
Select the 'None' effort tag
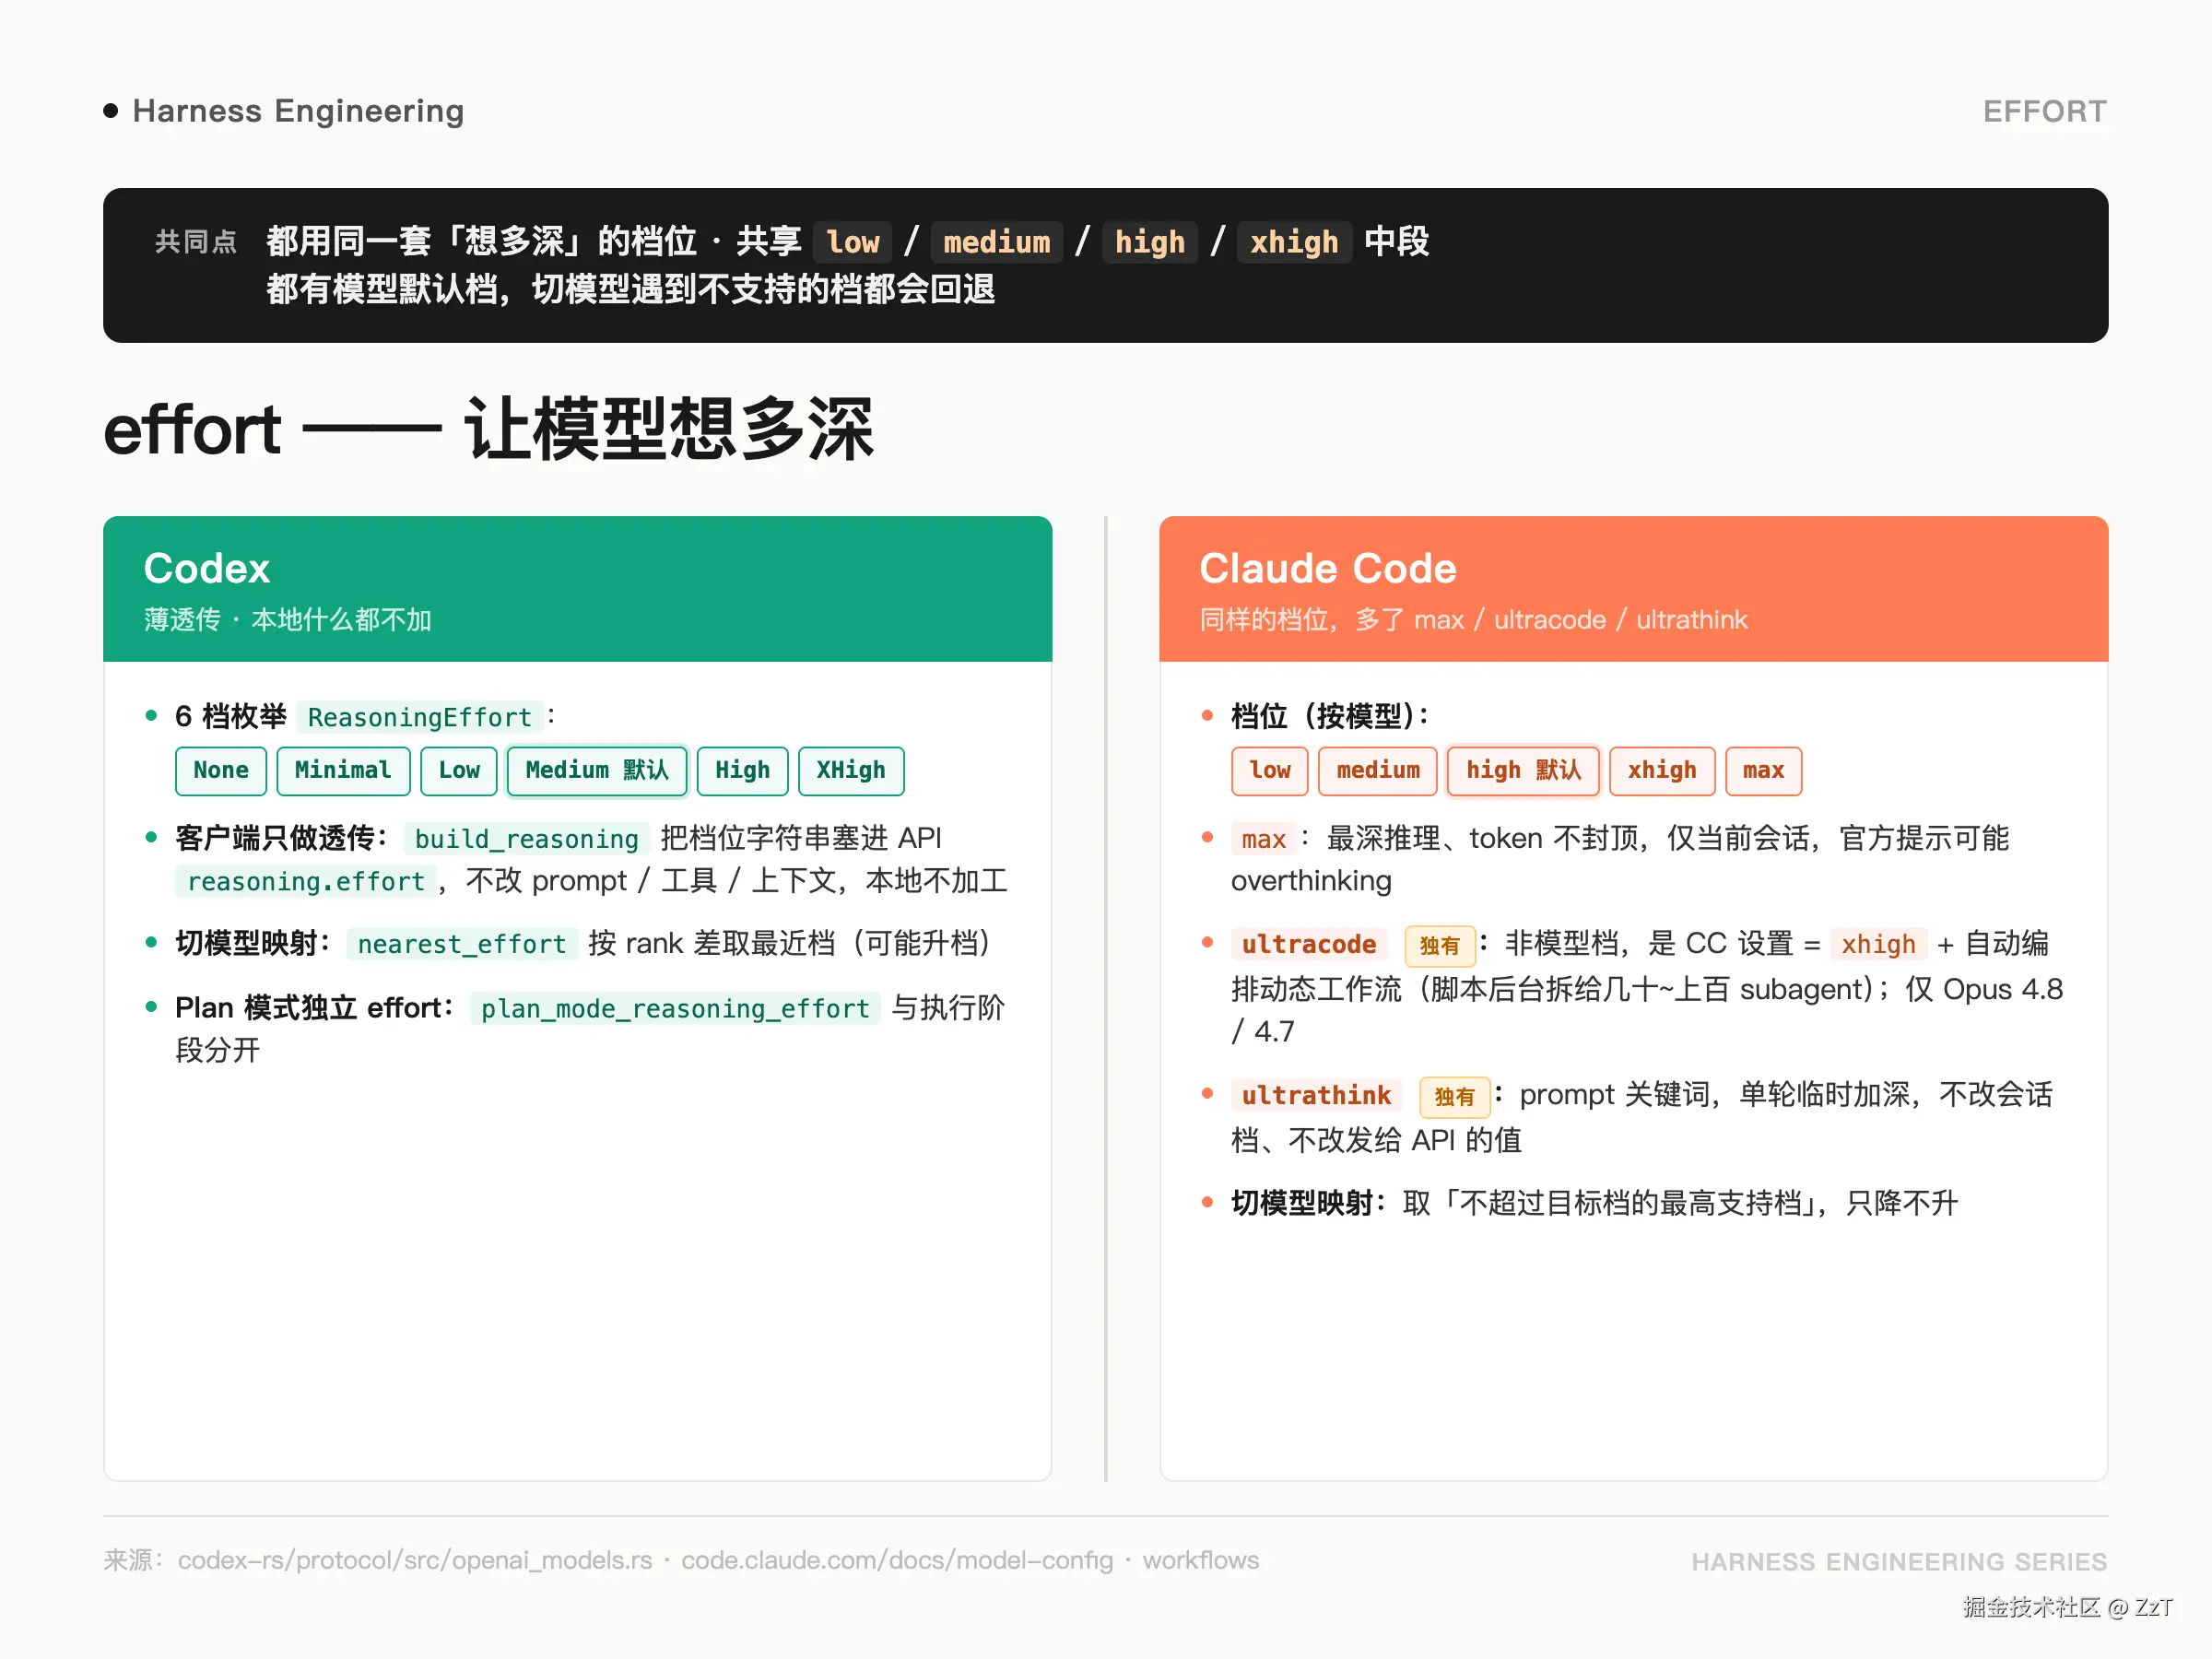(220, 771)
